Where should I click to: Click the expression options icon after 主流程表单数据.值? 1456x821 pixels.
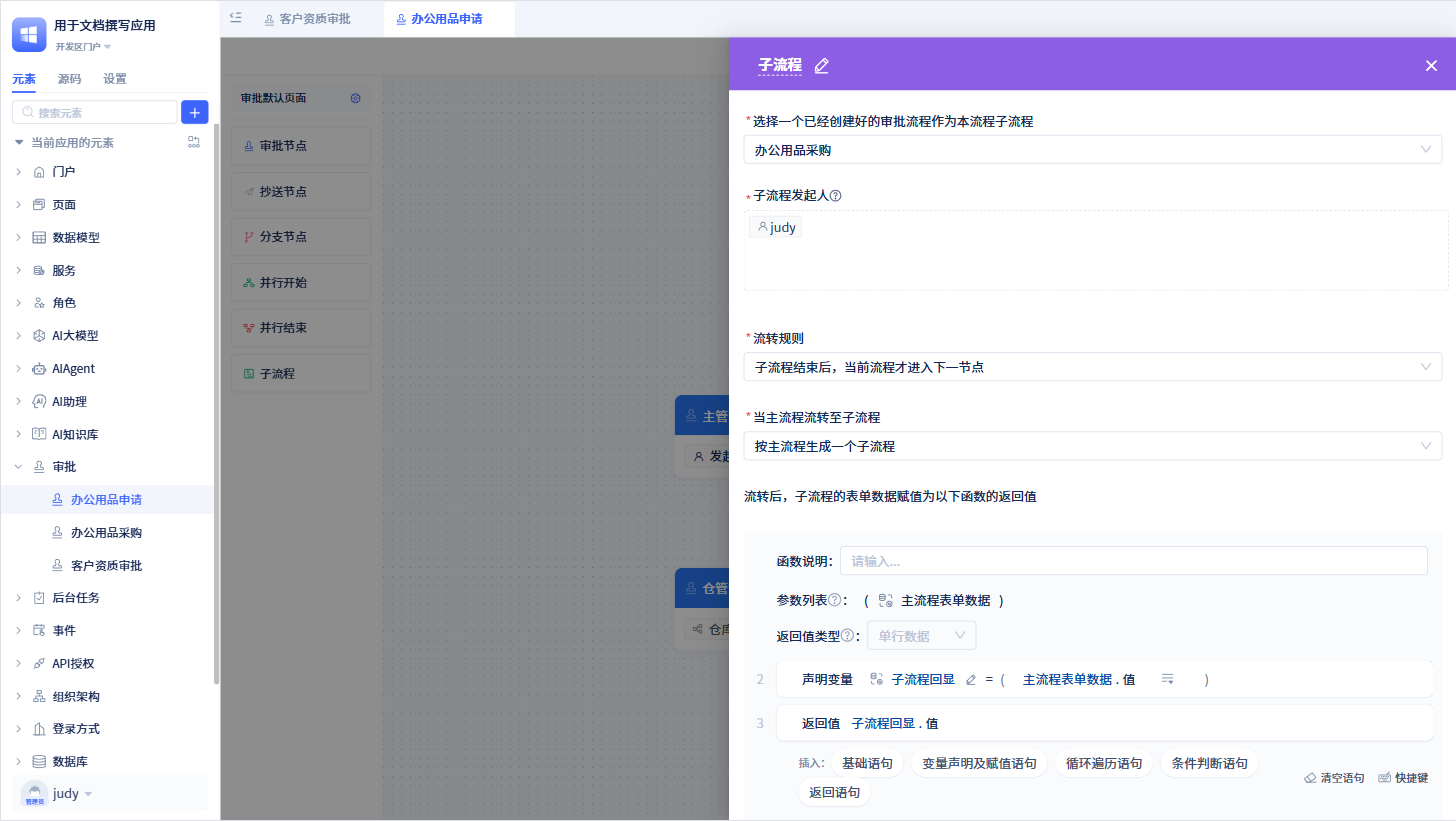coord(1167,679)
